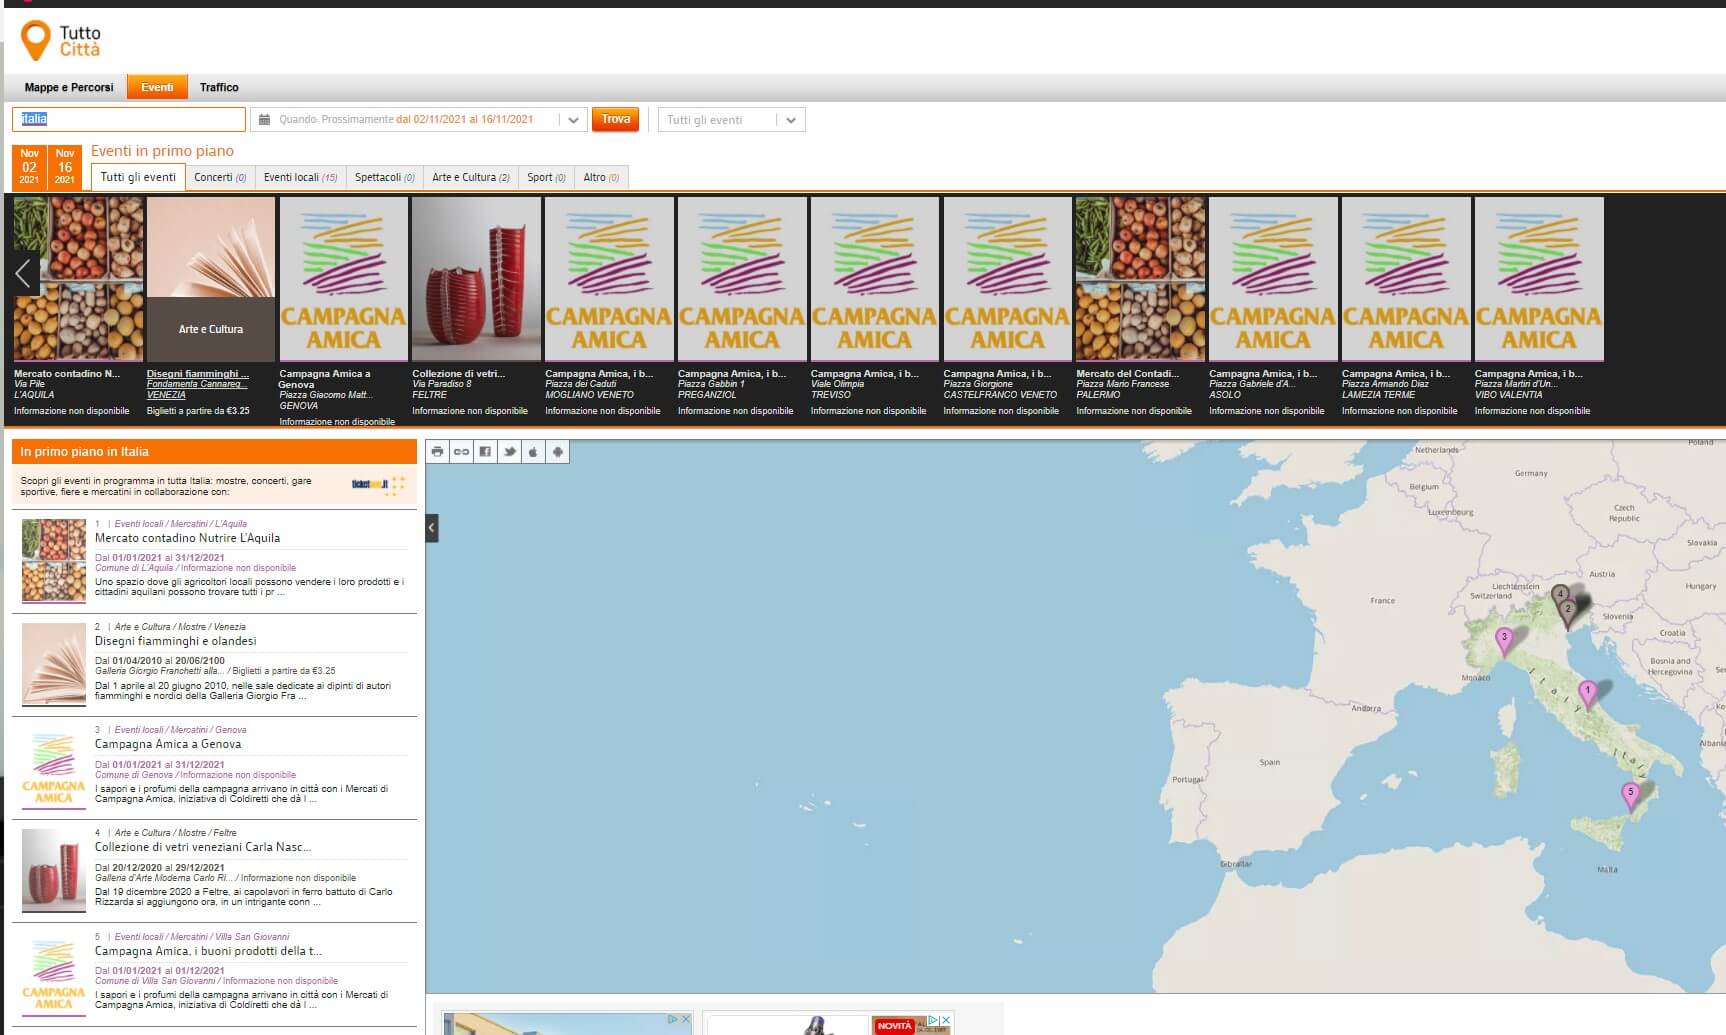Share the map on Twitter

point(509,452)
